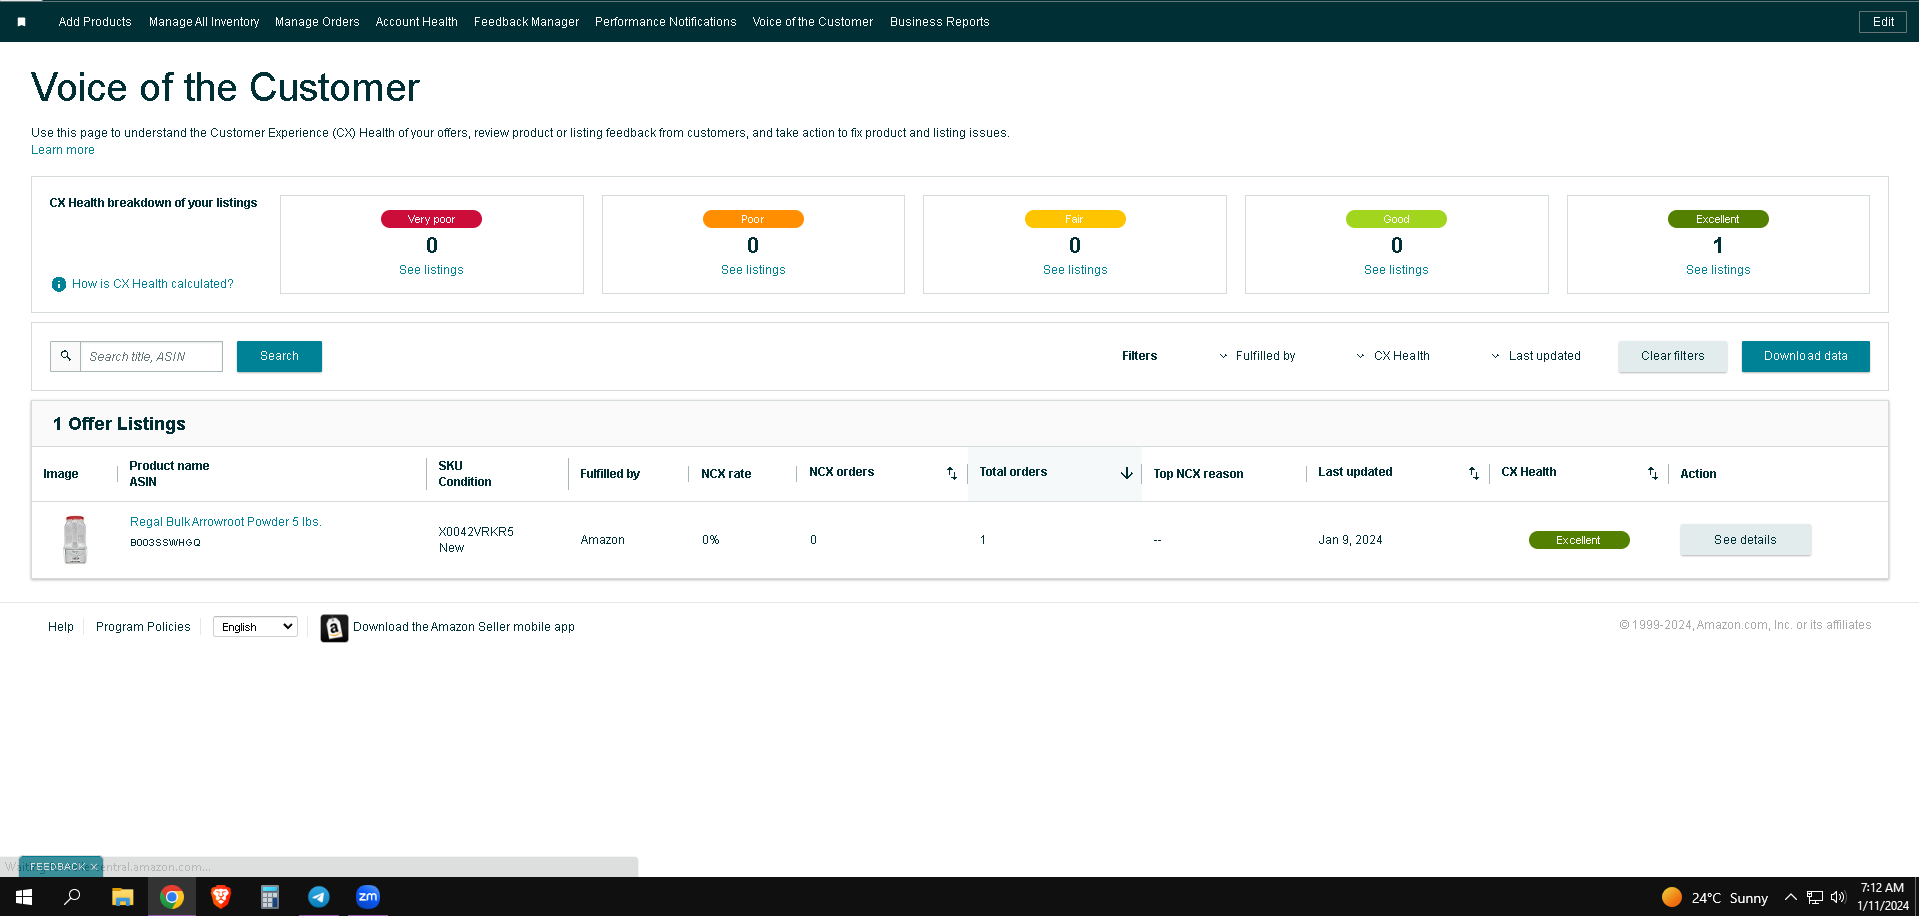Image resolution: width=1919 pixels, height=916 pixels.
Task: Click the Amazon Seller app icon in the footer
Action: coord(334,627)
